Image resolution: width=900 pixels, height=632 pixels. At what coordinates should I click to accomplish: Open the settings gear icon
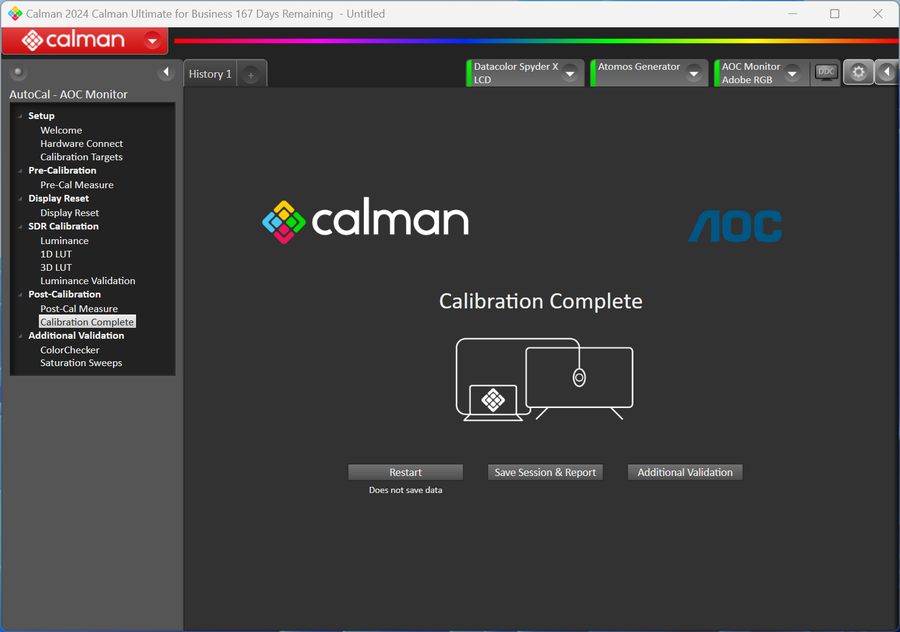[x=858, y=72]
